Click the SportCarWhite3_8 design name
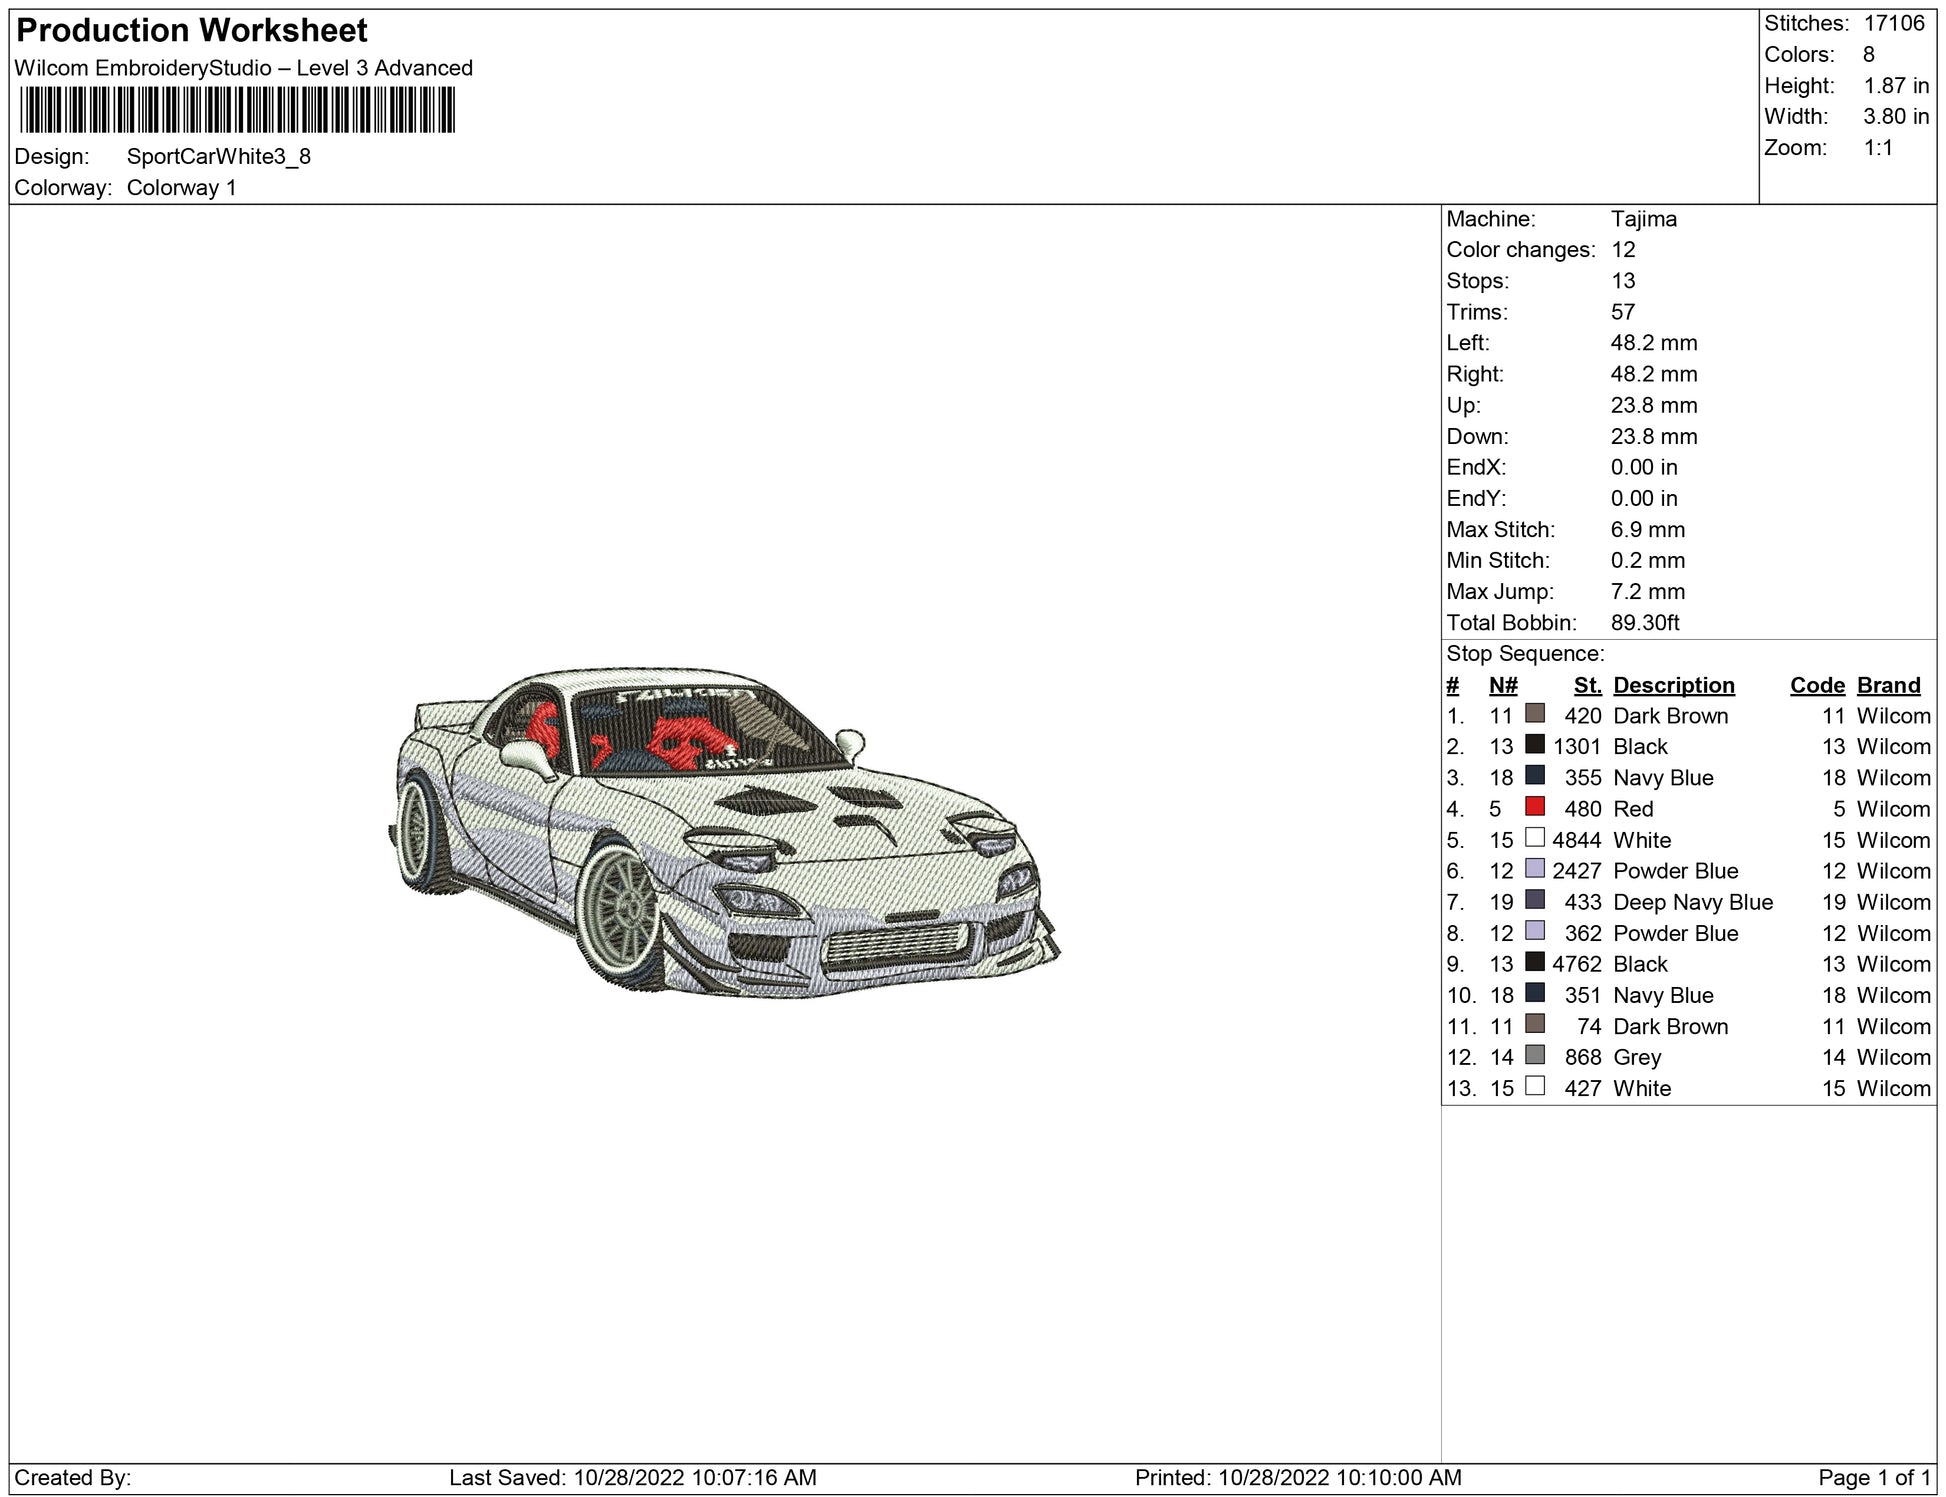Image resolution: width=1946 pixels, height=1497 pixels. pos(218,157)
